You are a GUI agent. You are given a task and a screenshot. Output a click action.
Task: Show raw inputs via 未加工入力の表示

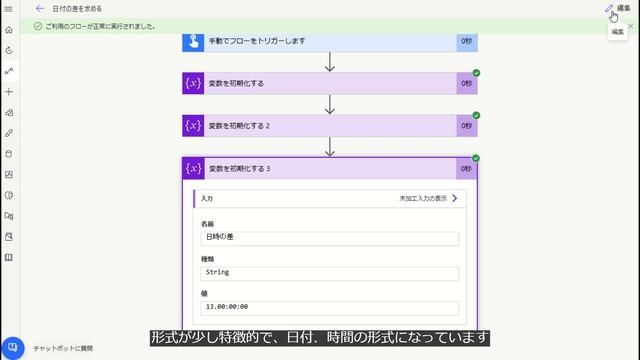coord(423,198)
